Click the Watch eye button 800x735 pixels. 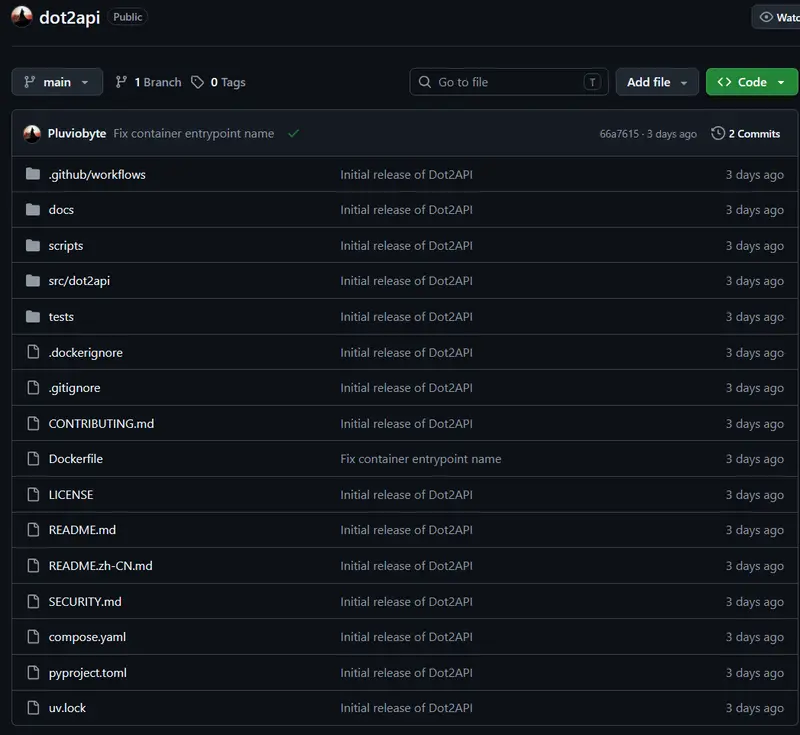pos(776,17)
